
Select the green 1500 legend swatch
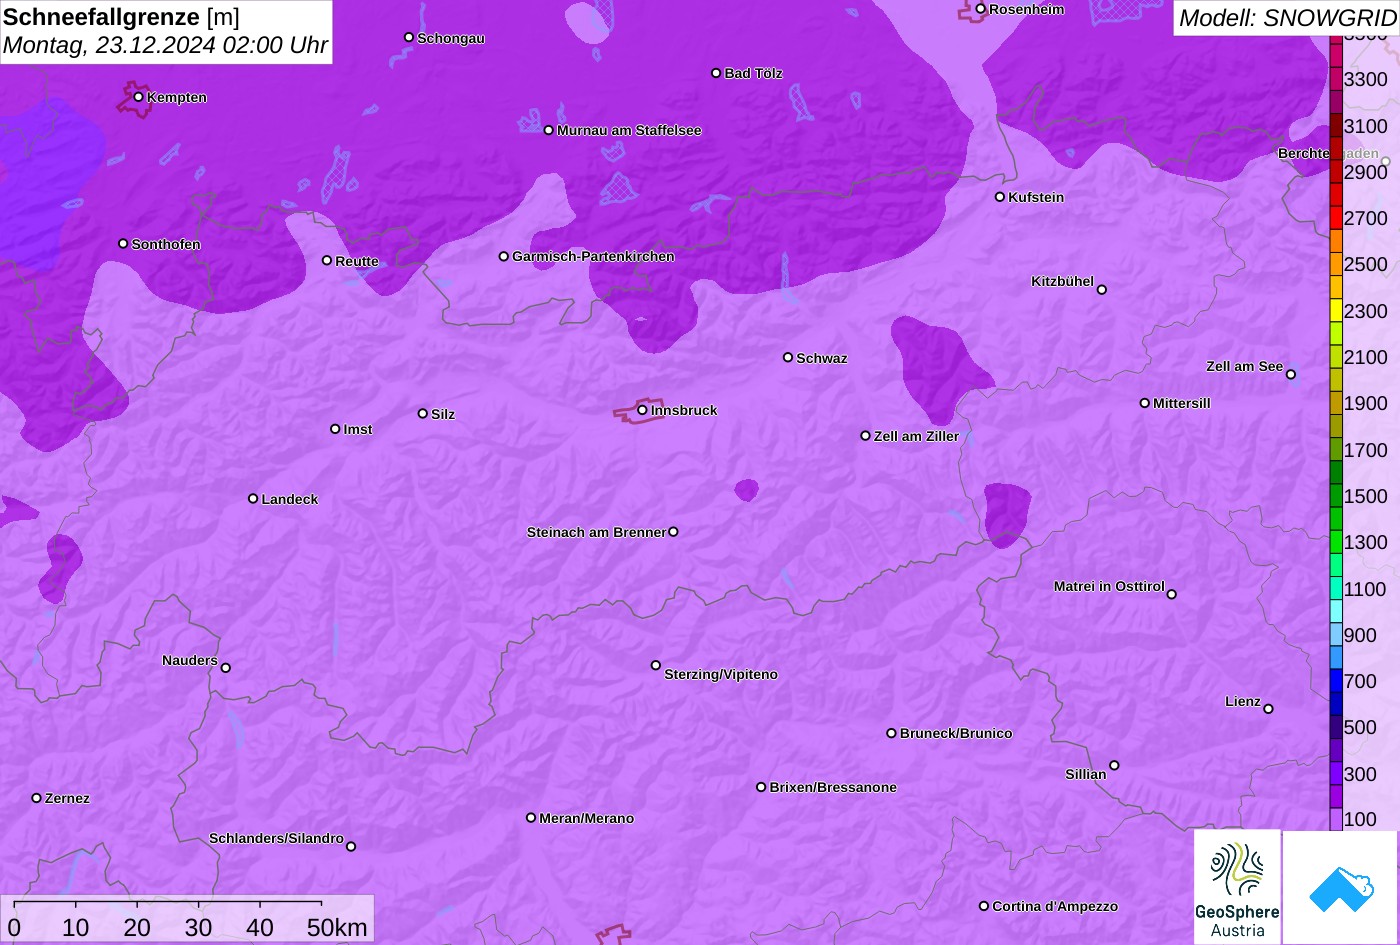point(1336,496)
